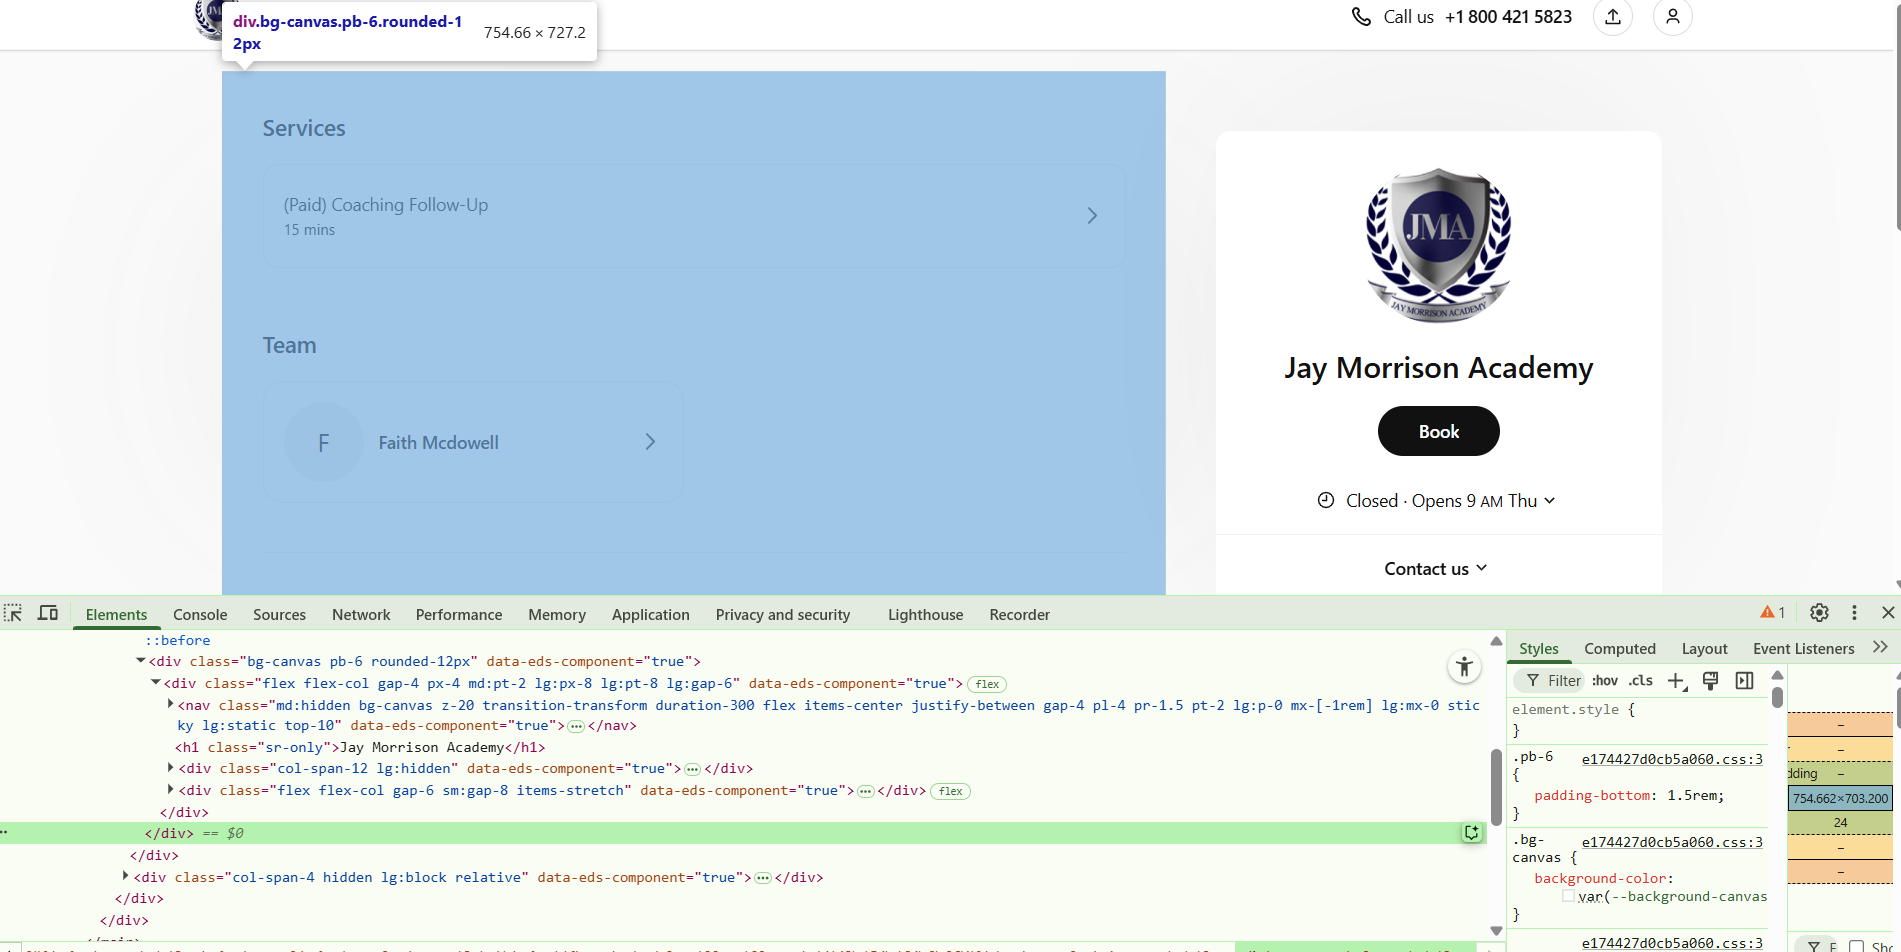Open the (Paid) Coaching Follow-Up service
Viewport: 1901px width, 952px height.
coord(693,216)
